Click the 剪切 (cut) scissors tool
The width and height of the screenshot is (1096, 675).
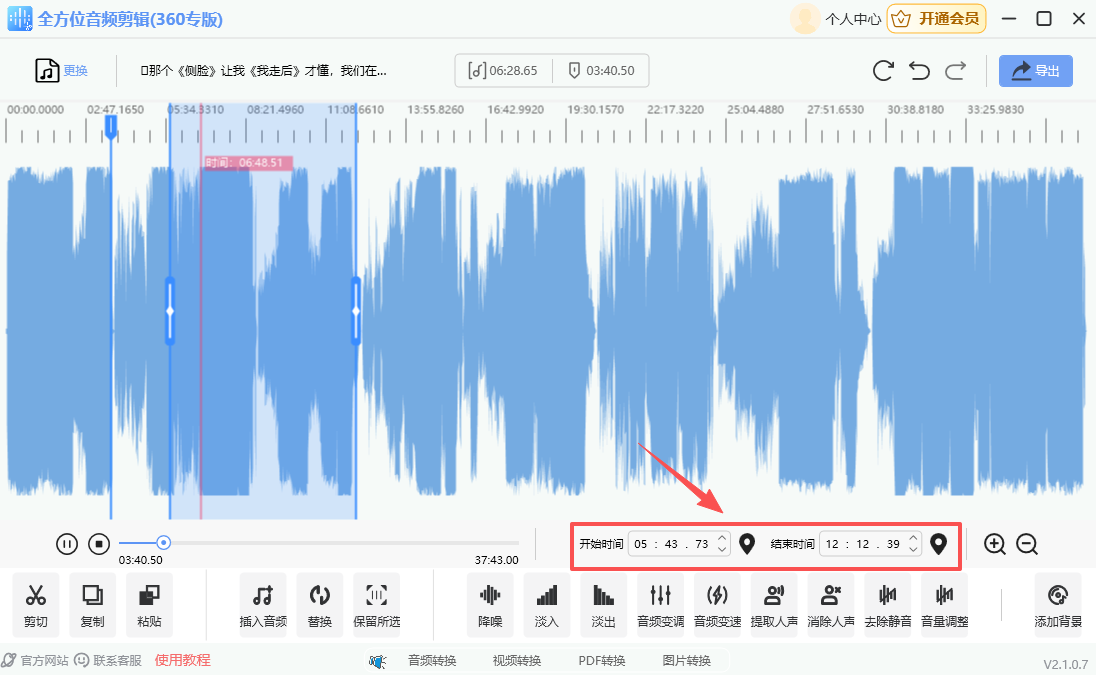(36, 604)
